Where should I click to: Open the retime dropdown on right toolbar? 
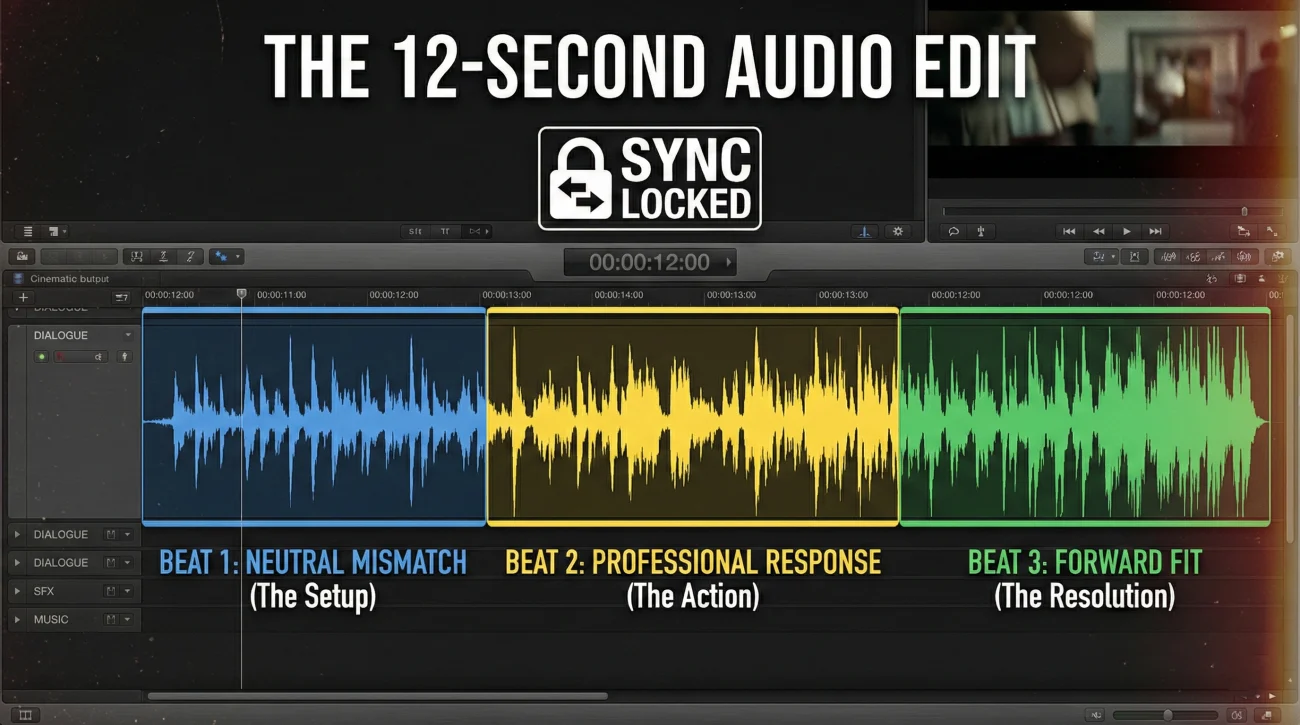pos(1101,257)
